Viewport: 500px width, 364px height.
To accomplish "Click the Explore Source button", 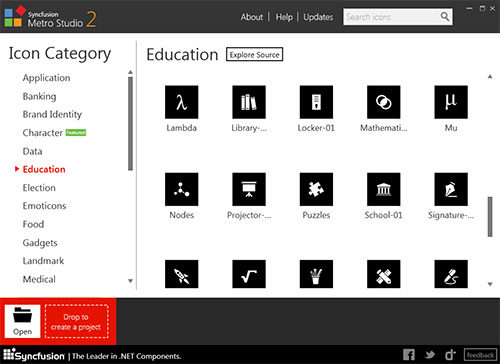I will tap(255, 54).
